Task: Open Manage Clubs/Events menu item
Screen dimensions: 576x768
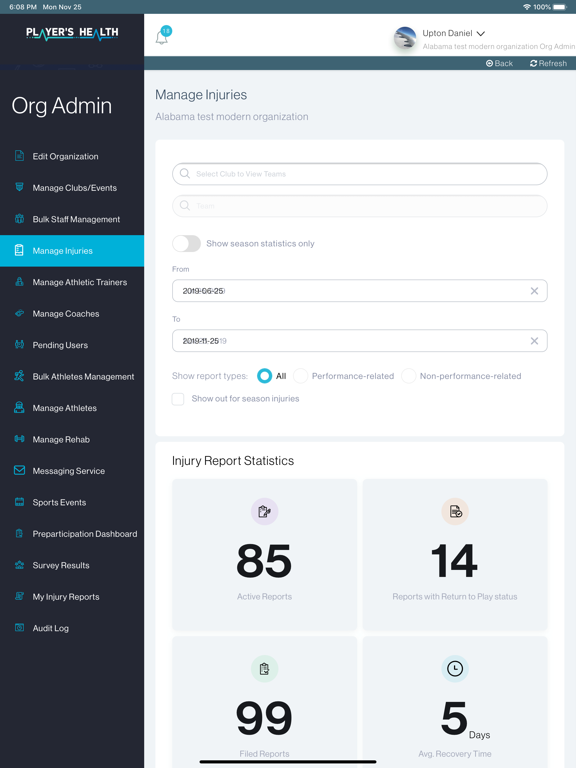Action: 74,188
